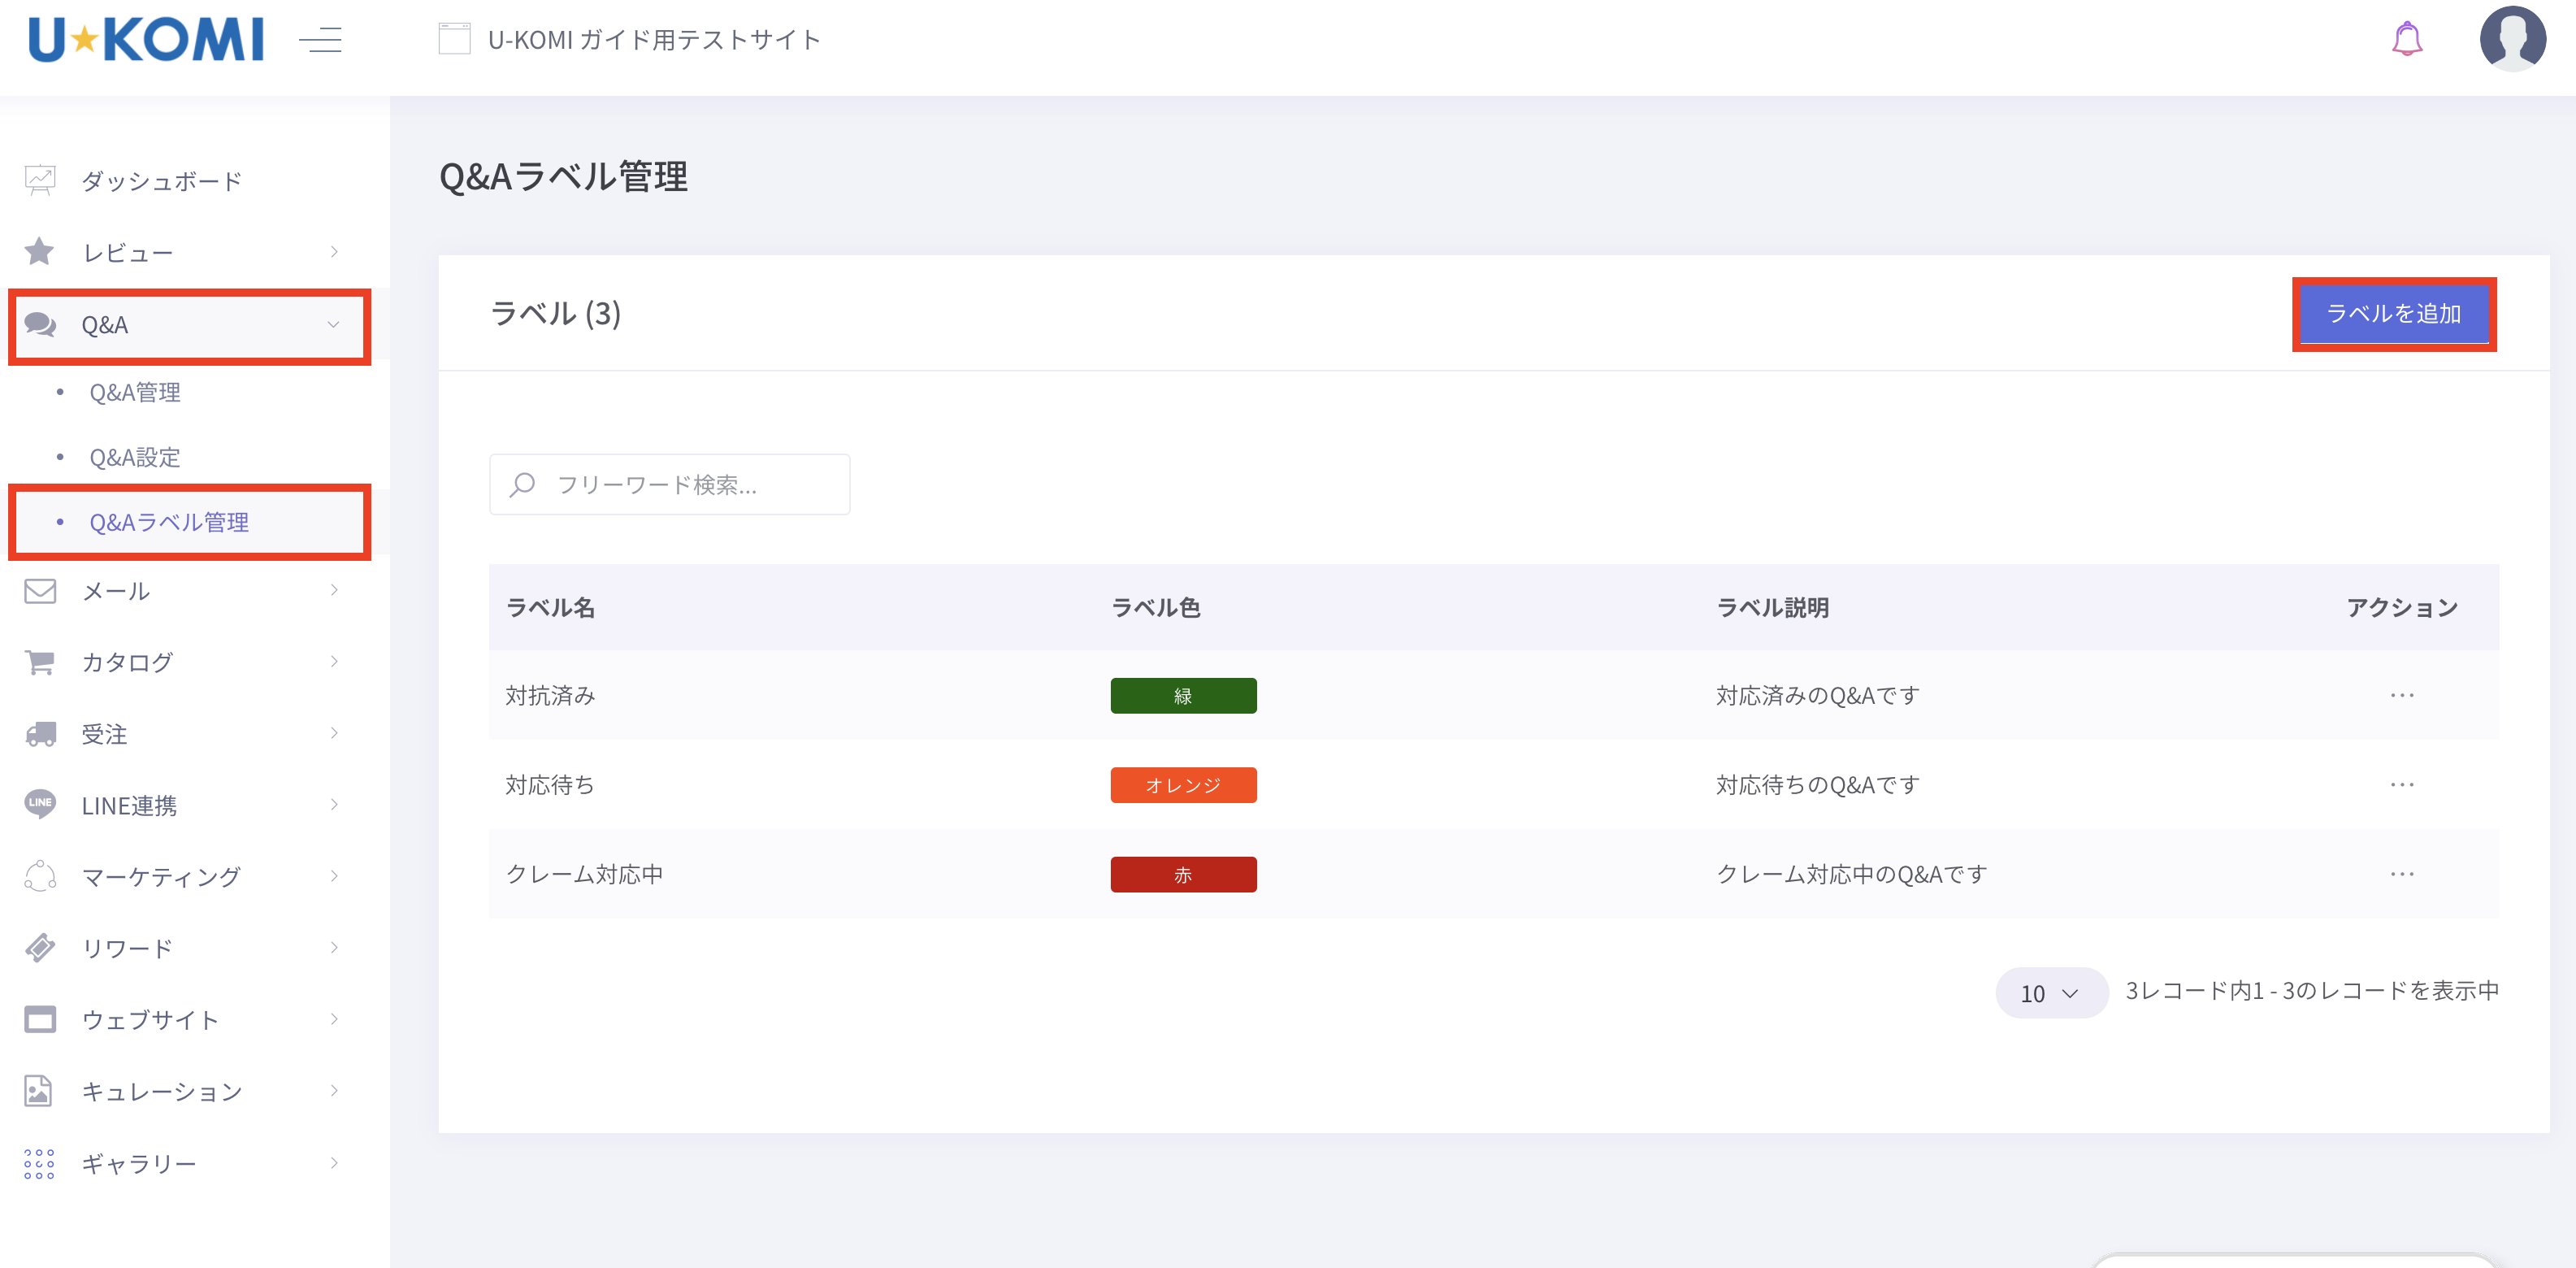Open the 10 records-per-page dropdown

pos(2050,993)
